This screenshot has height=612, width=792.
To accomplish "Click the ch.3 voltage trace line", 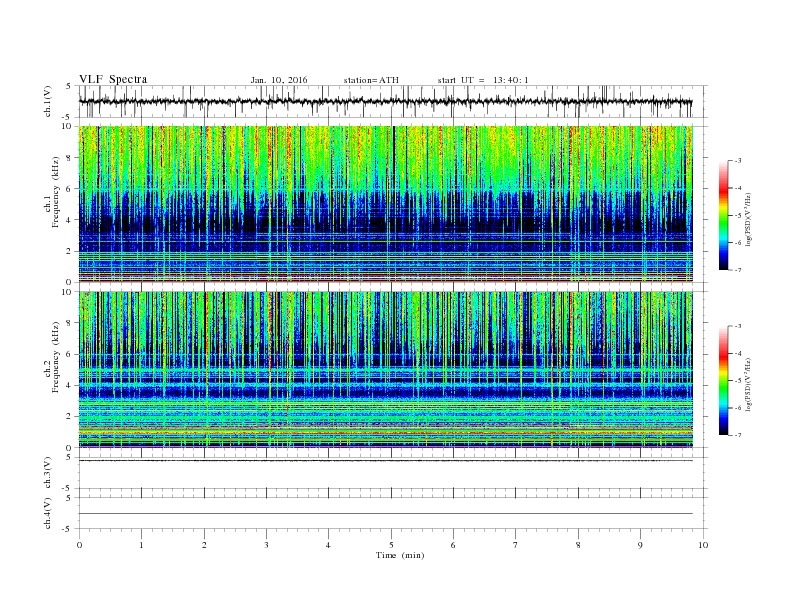I will tap(385, 461).
